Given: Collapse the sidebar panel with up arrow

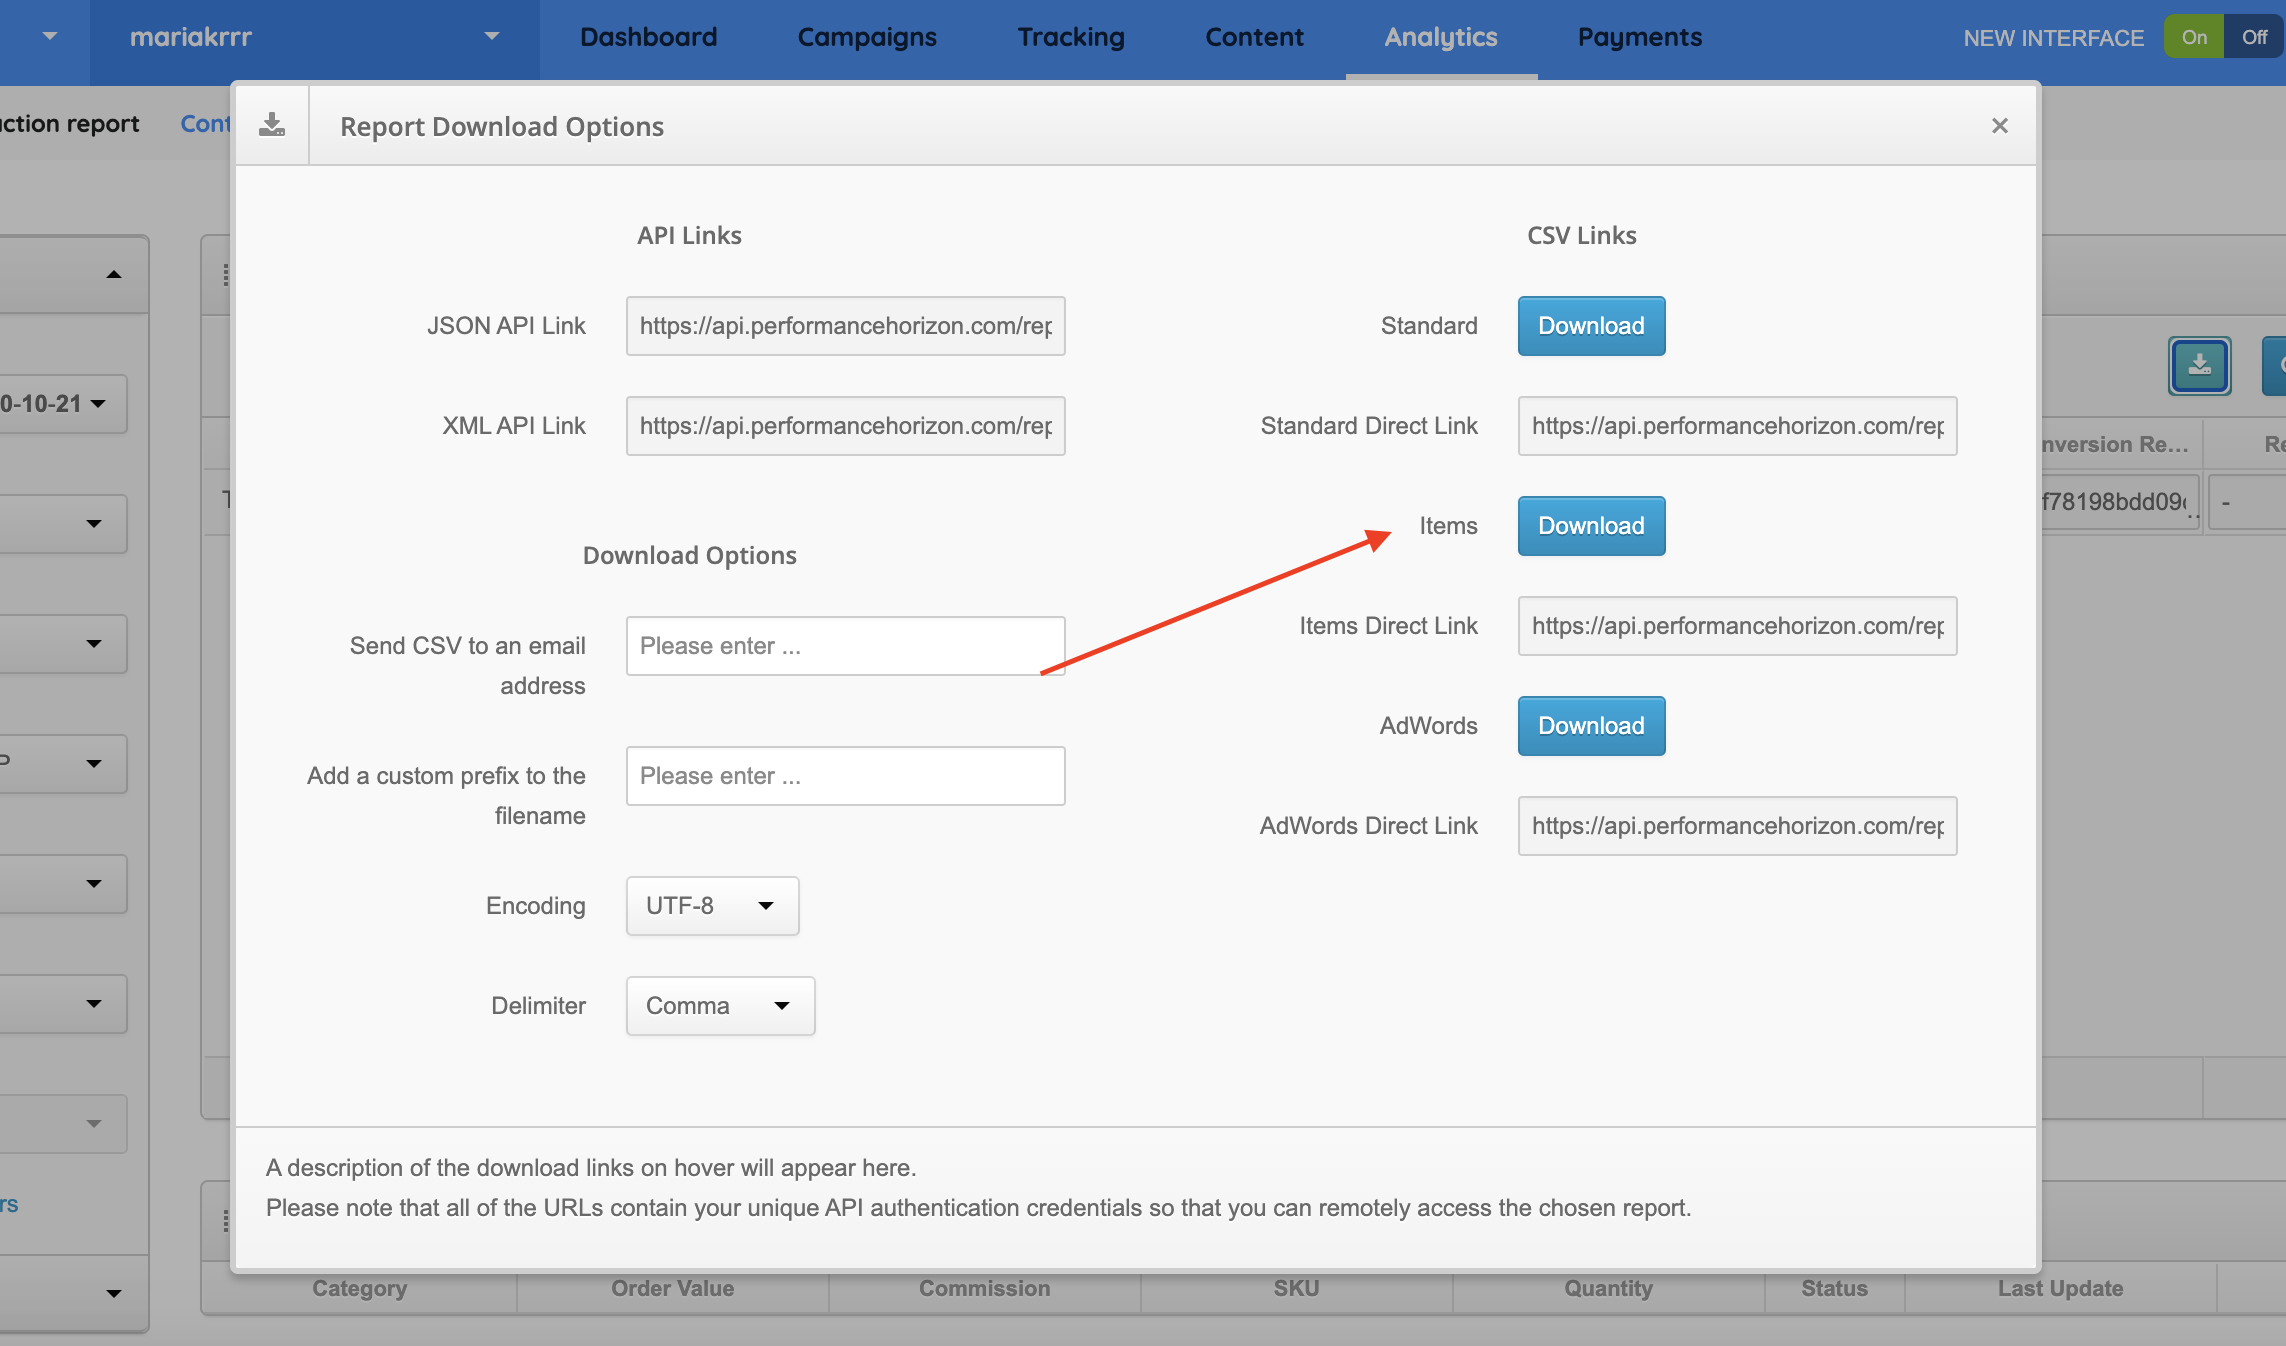Looking at the screenshot, I should point(114,274).
